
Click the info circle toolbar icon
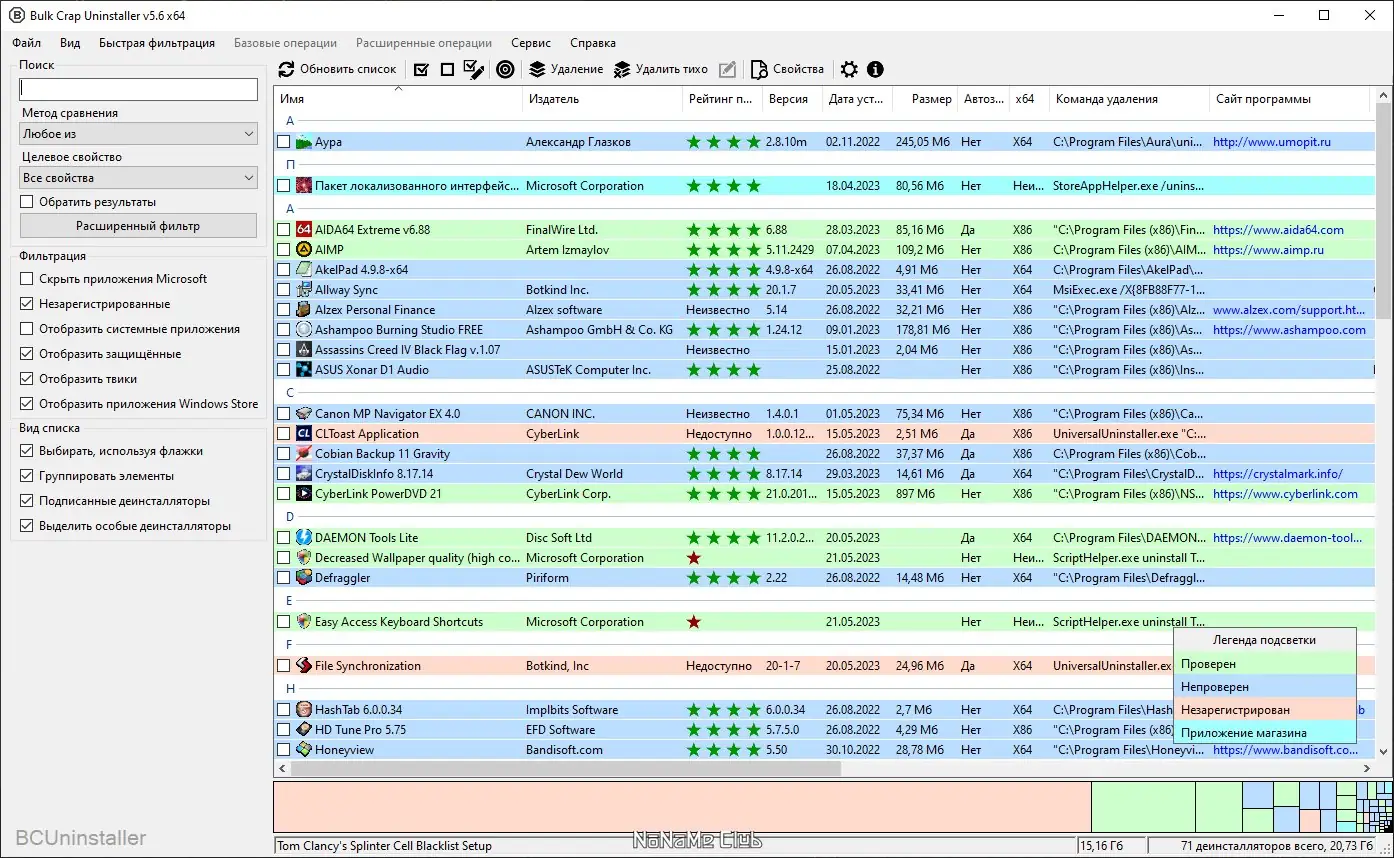(875, 69)
